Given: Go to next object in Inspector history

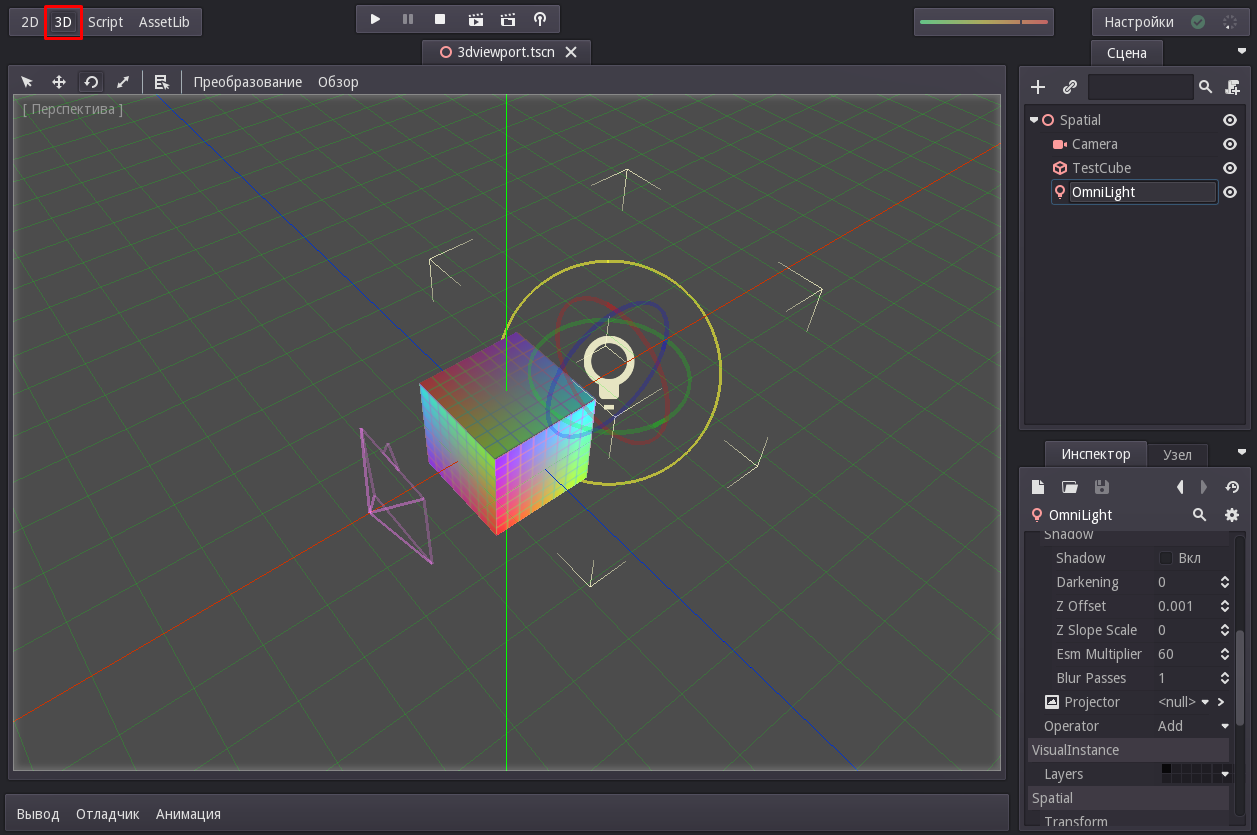Looking at the screenshot, I should click(1203, 487).
